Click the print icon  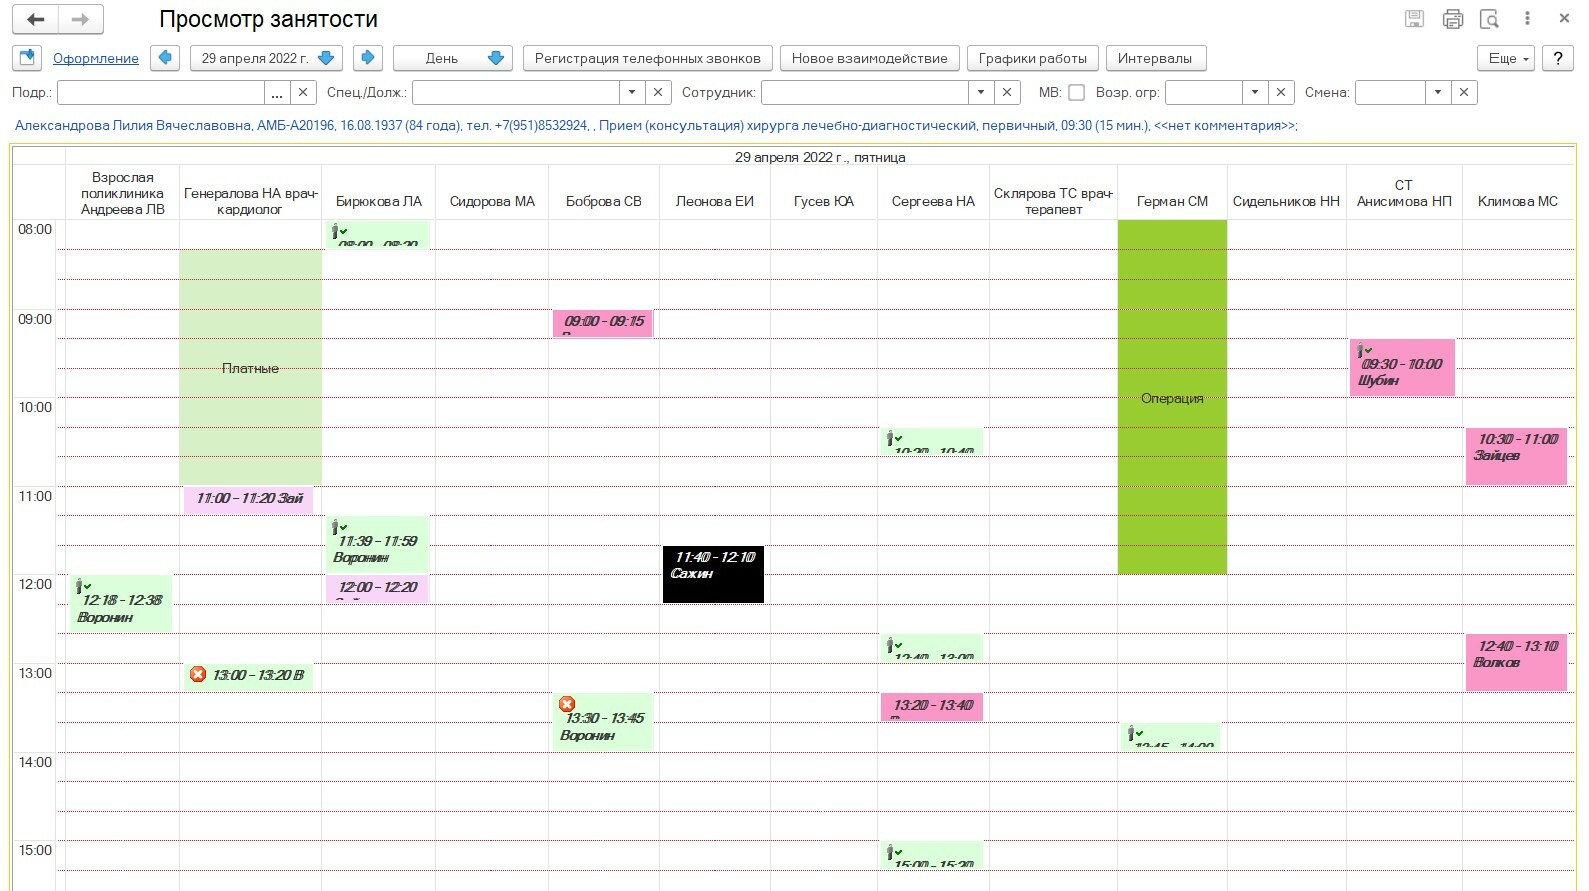1453,19
